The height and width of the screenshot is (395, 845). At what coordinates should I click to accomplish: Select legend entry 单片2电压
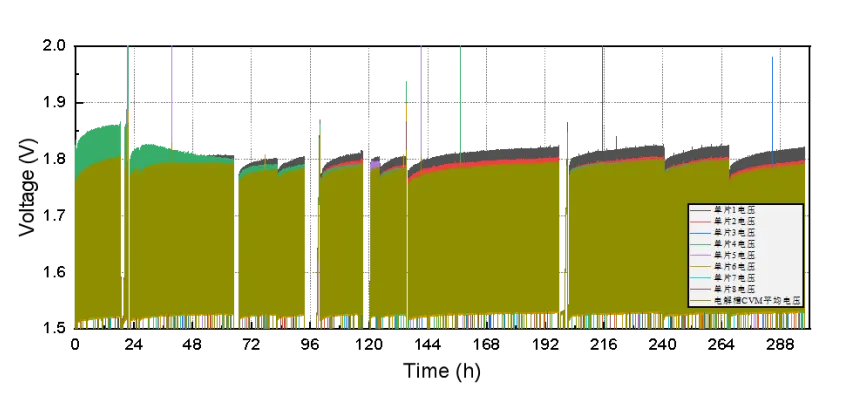pos(723,221)
